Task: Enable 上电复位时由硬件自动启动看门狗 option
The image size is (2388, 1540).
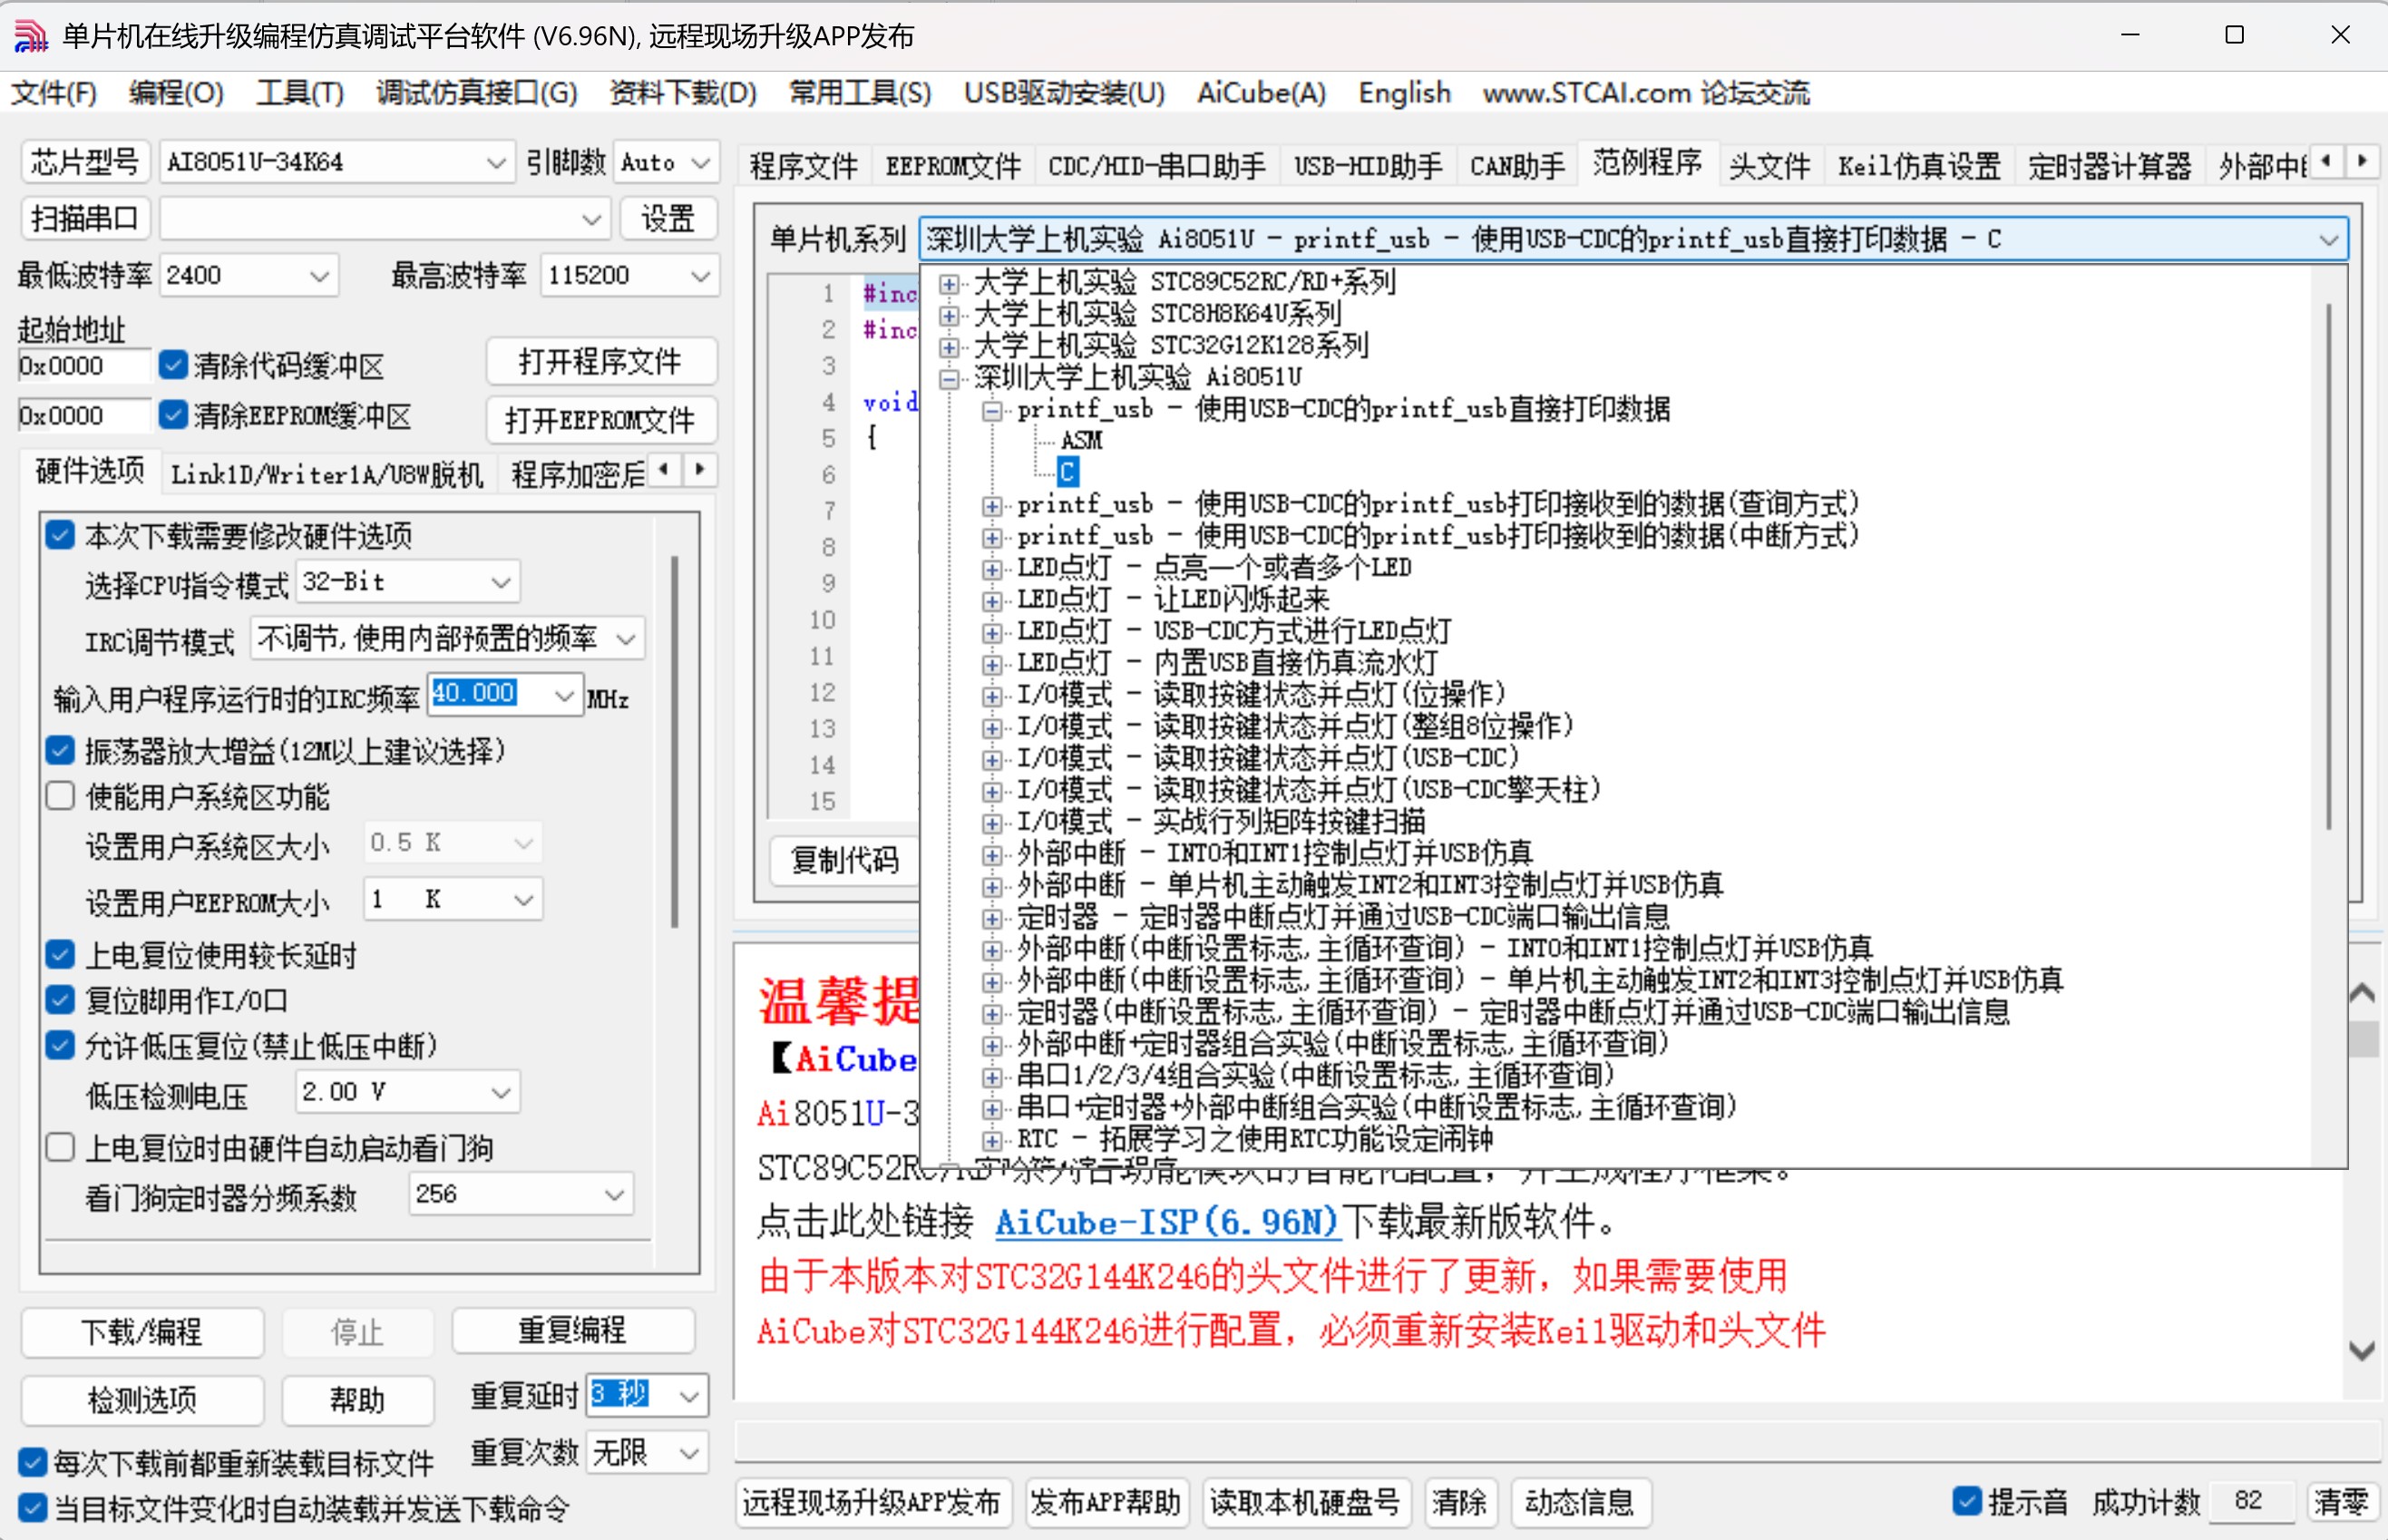Action: (x=60, y=1147)
